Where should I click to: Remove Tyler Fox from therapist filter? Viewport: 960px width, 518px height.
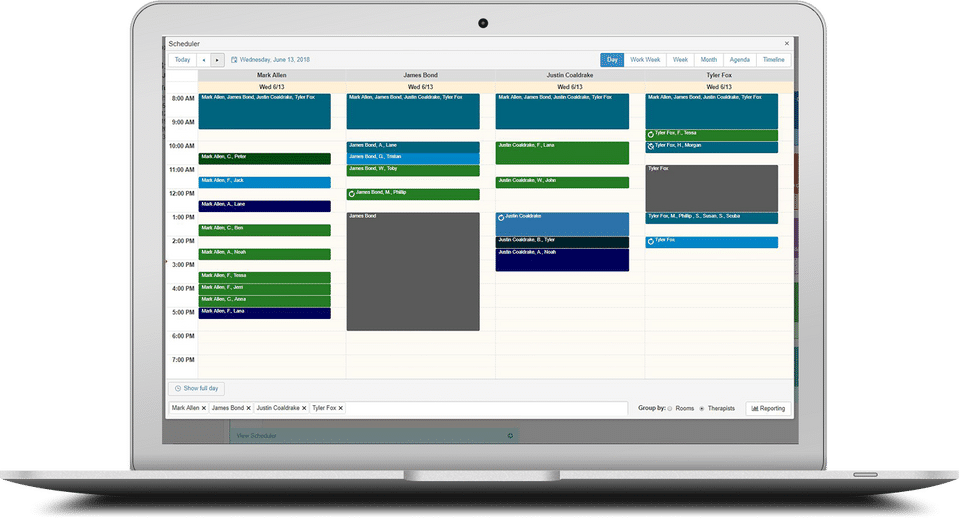point(341,408)
